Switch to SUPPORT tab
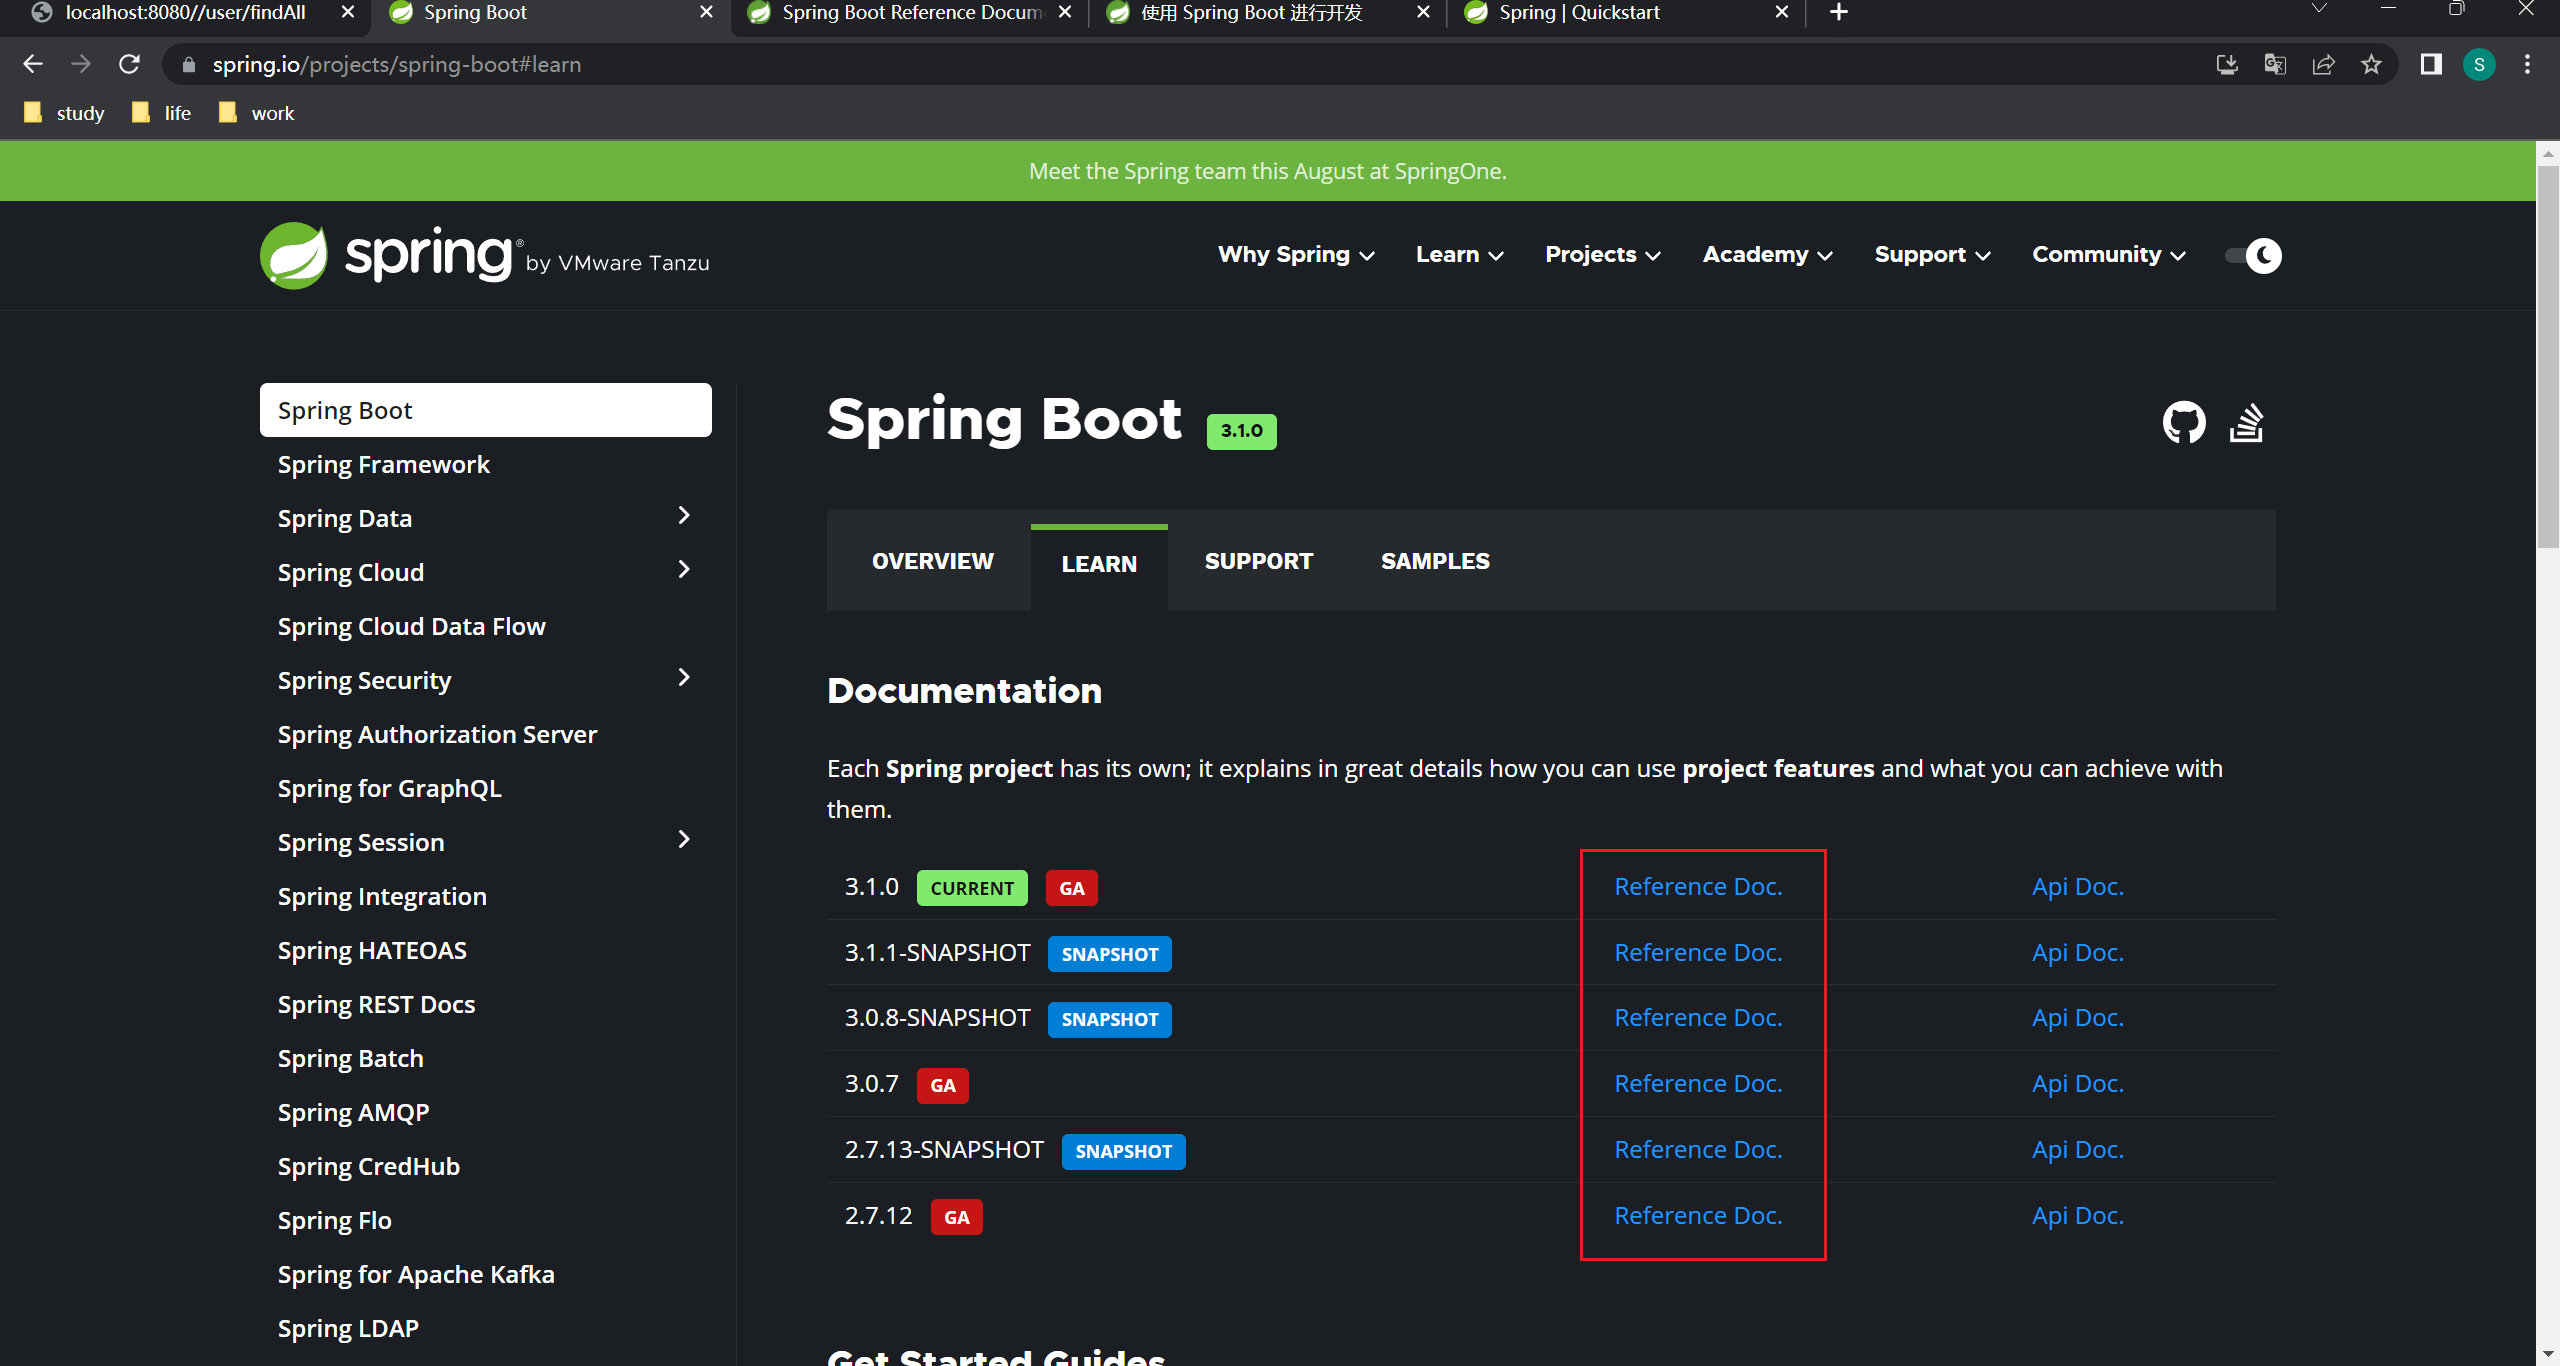 point(1258,562)
